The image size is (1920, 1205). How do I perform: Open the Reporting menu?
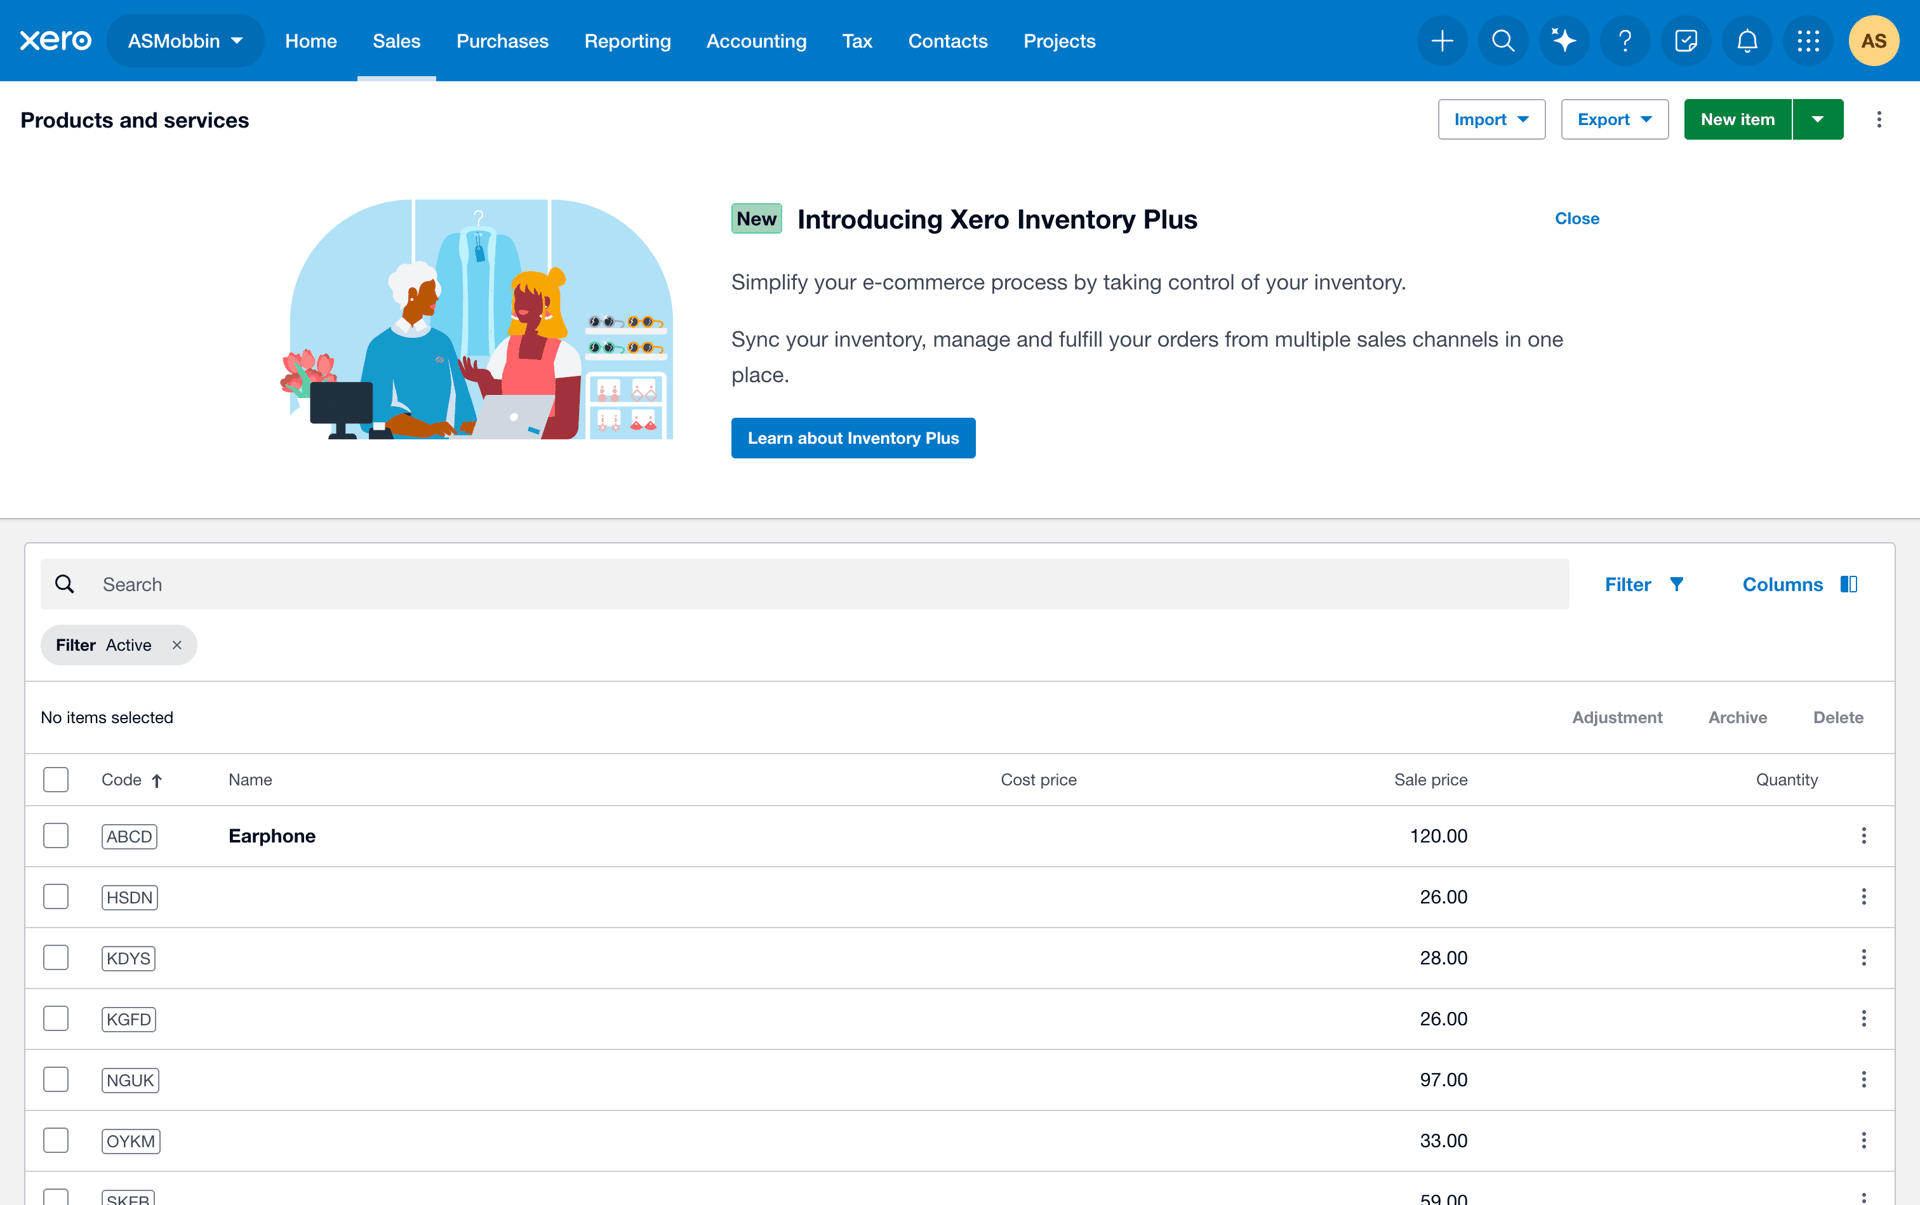[x=627, y=41]
